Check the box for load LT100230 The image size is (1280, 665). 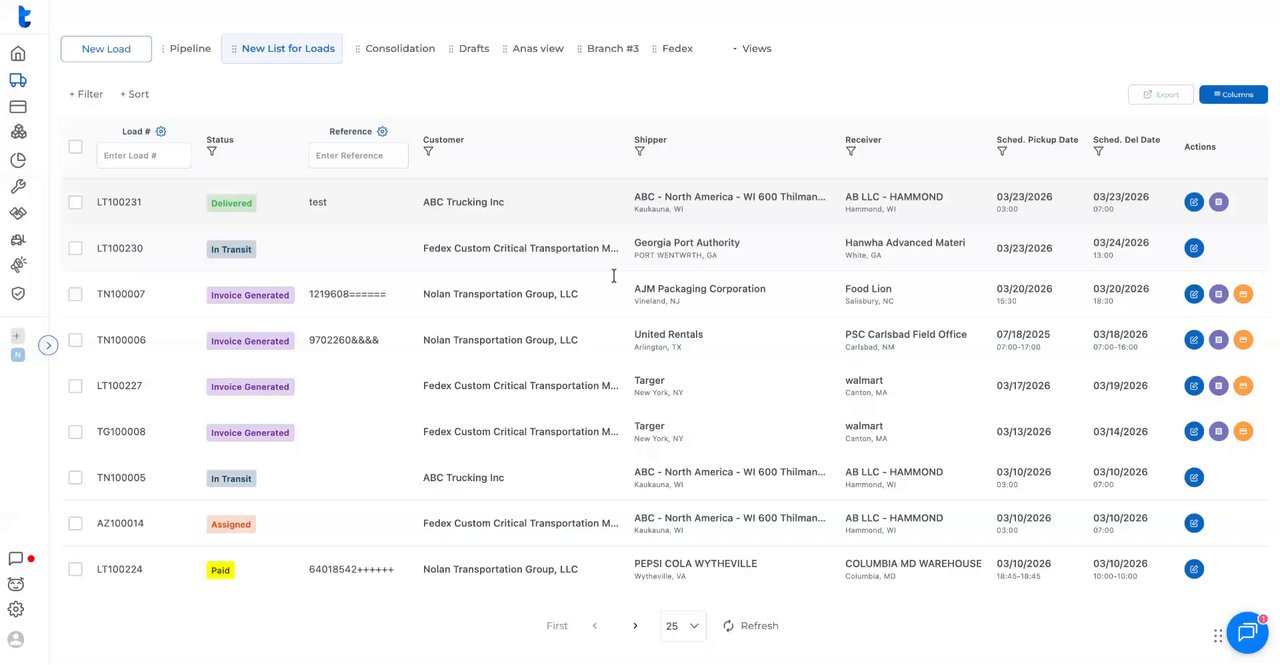(75, 248)
